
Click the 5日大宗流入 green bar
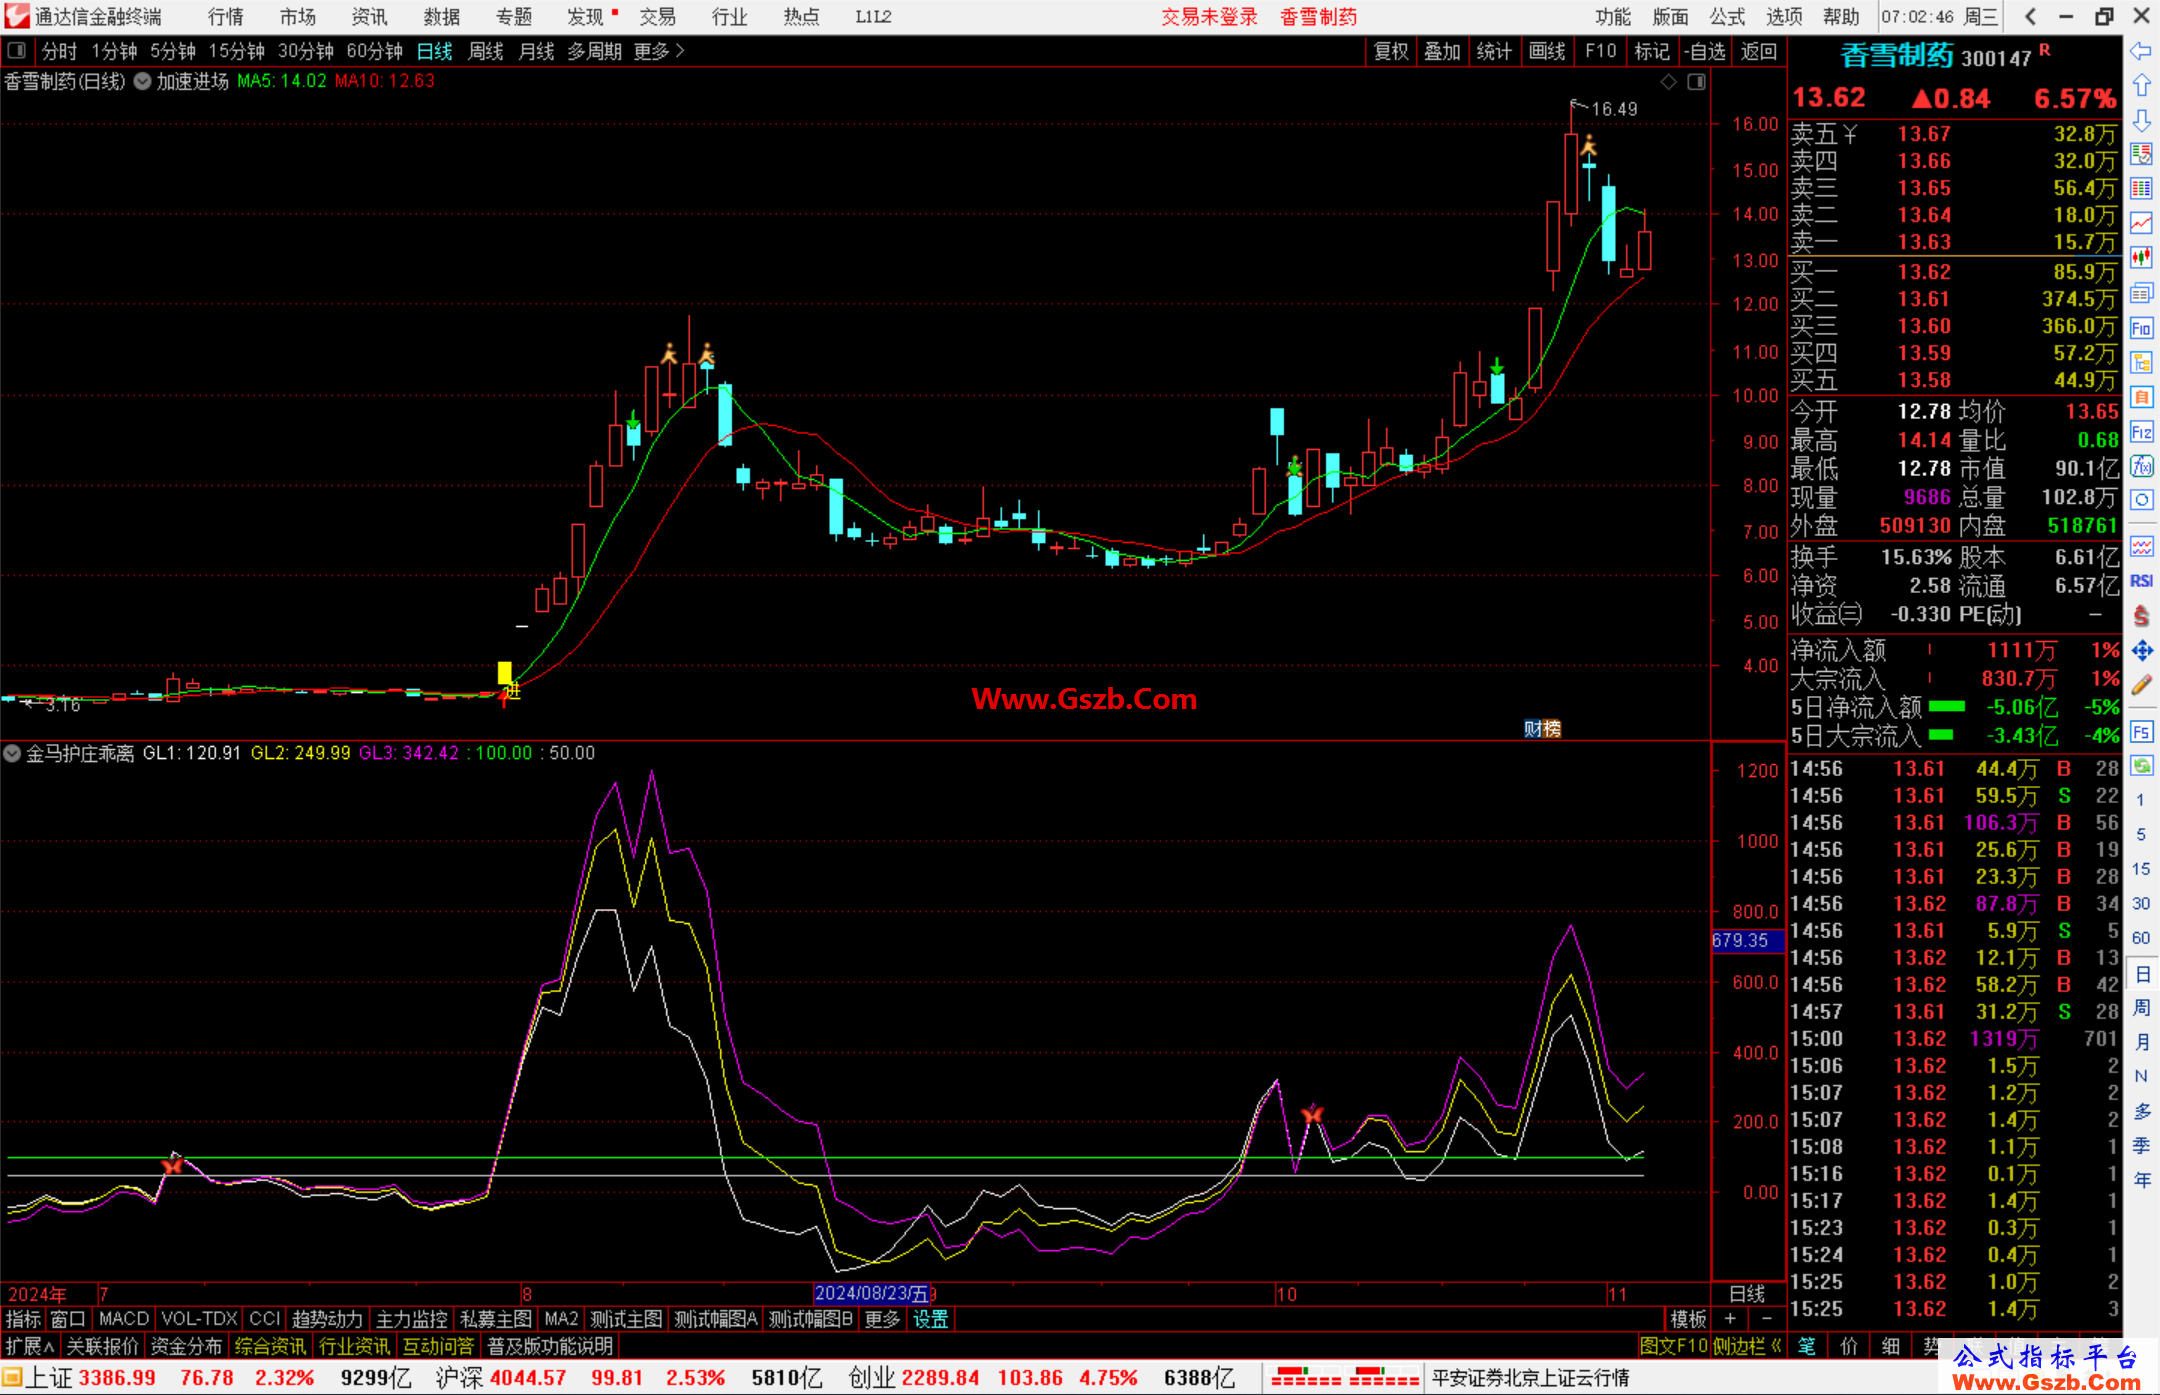(1940, 735)
